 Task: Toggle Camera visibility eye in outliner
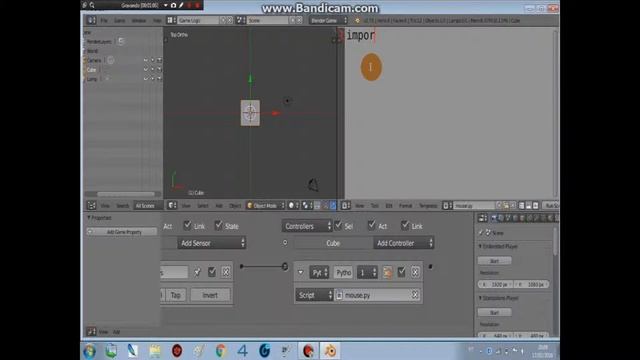pos(146,60)
